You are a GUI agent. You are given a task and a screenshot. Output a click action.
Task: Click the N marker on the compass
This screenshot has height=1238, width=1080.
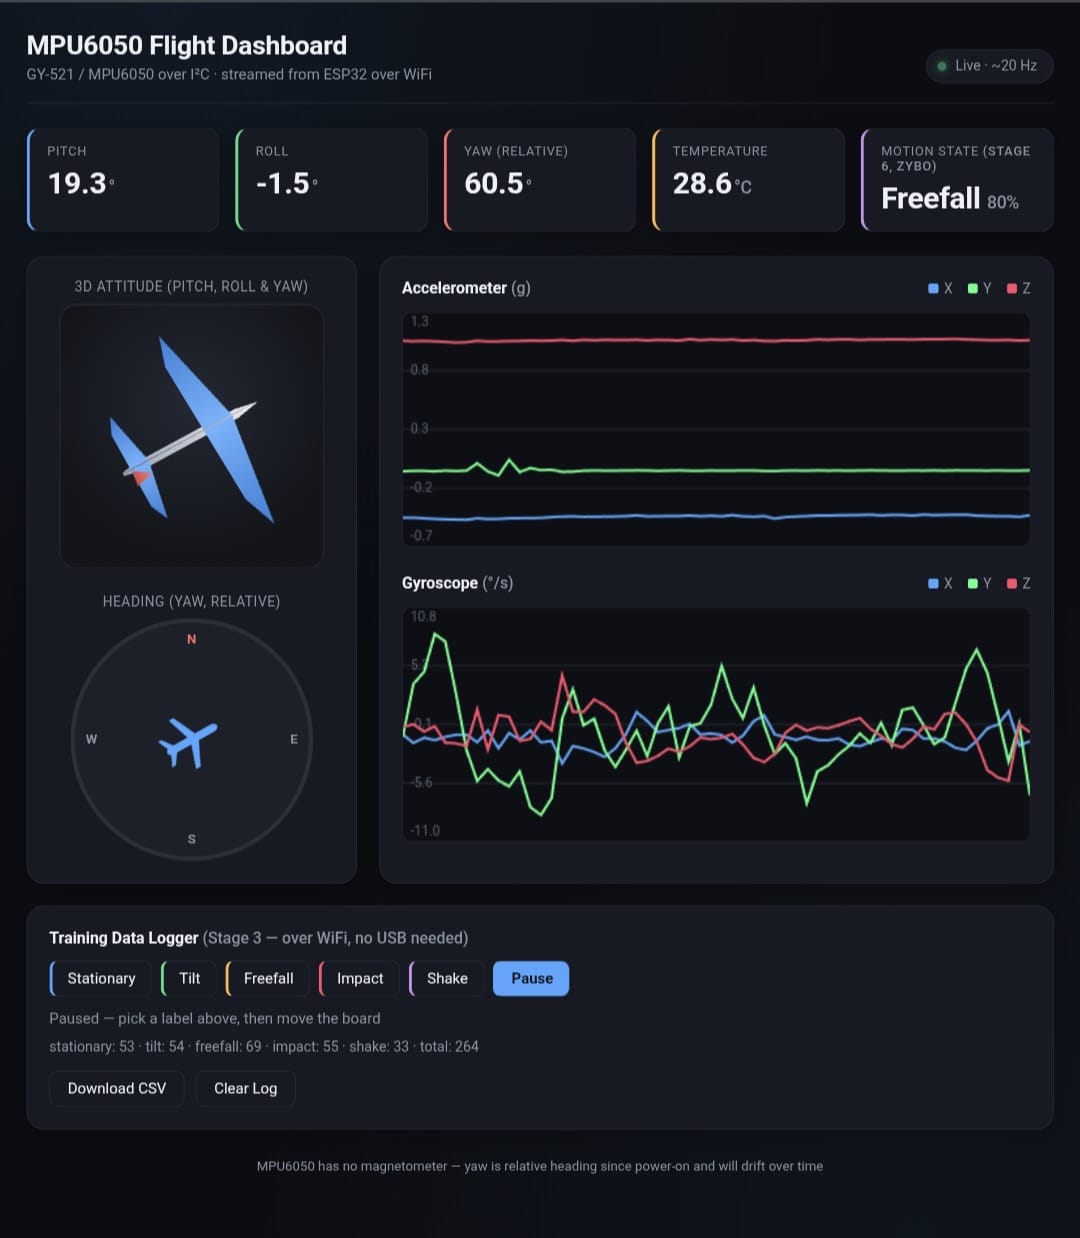[192, 639]
